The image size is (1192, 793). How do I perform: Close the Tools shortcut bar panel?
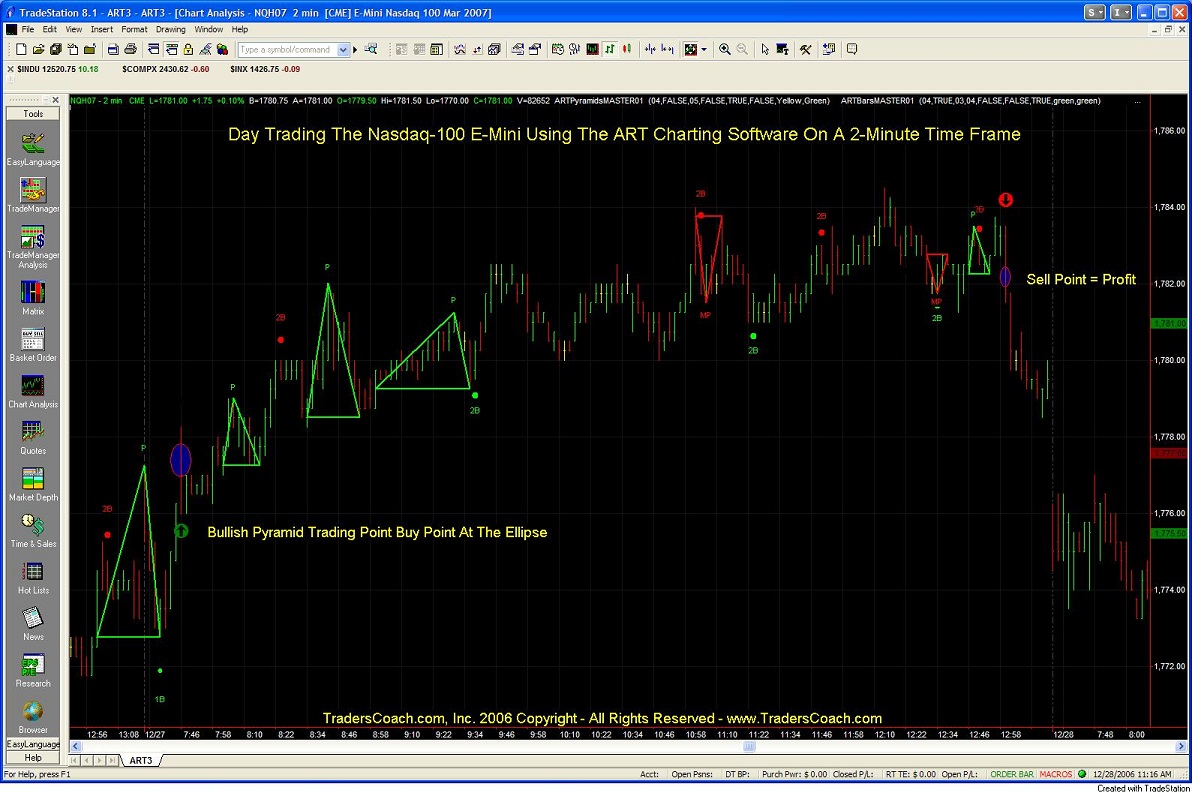(55, 100)
